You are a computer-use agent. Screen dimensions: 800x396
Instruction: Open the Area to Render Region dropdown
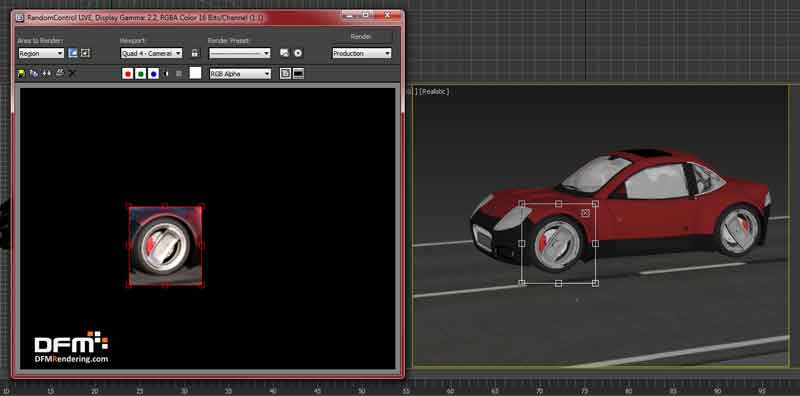(41, 53)
